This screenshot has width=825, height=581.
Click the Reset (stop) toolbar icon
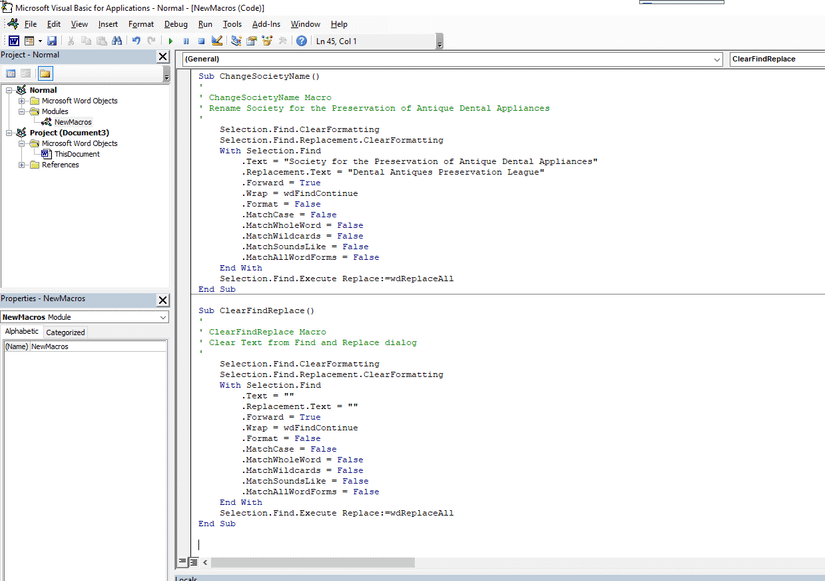(x=201, y=41)
